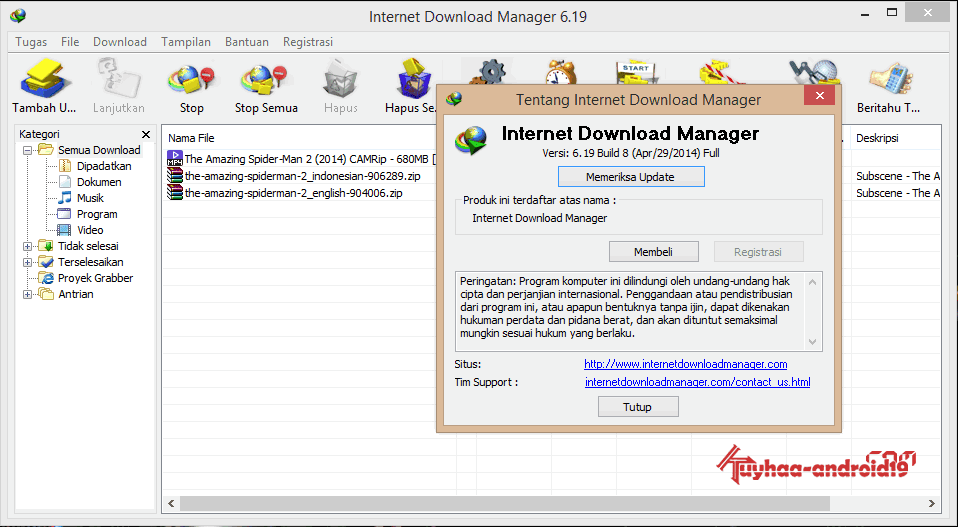958x527 pixels.
Task: Select the-amazing-spiderman-2_english-904006.zip row
Action: click(293, 193)
